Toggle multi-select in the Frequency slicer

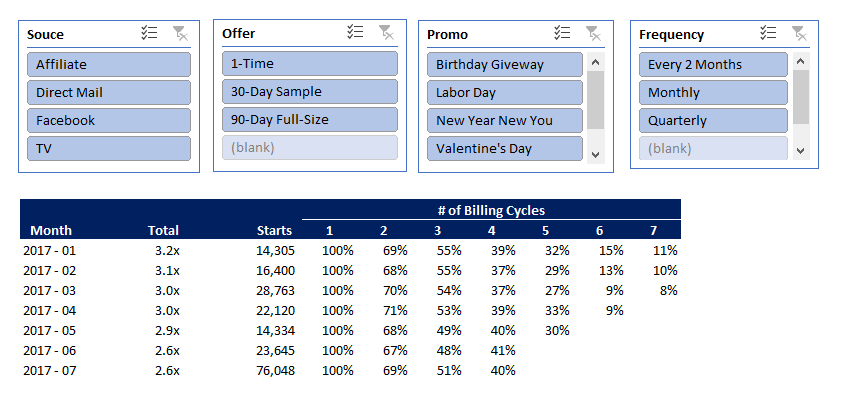pyautogui.click(x=768, y=33)
